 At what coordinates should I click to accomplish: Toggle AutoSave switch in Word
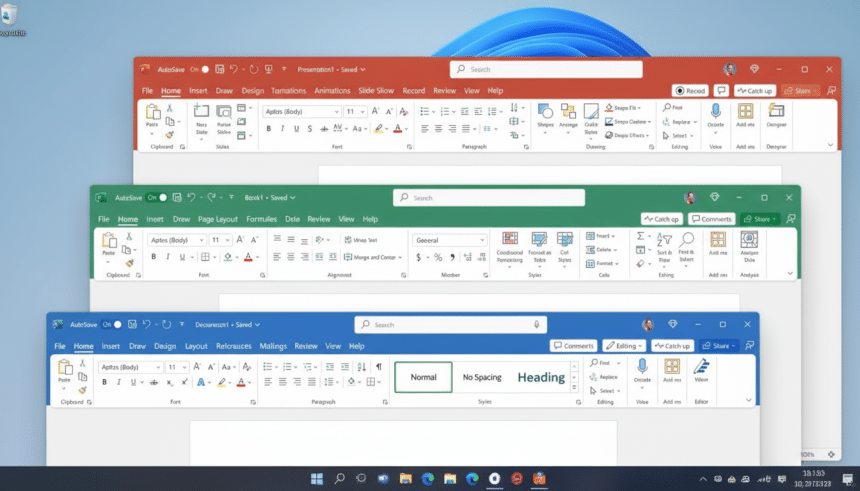pos(112,324)
